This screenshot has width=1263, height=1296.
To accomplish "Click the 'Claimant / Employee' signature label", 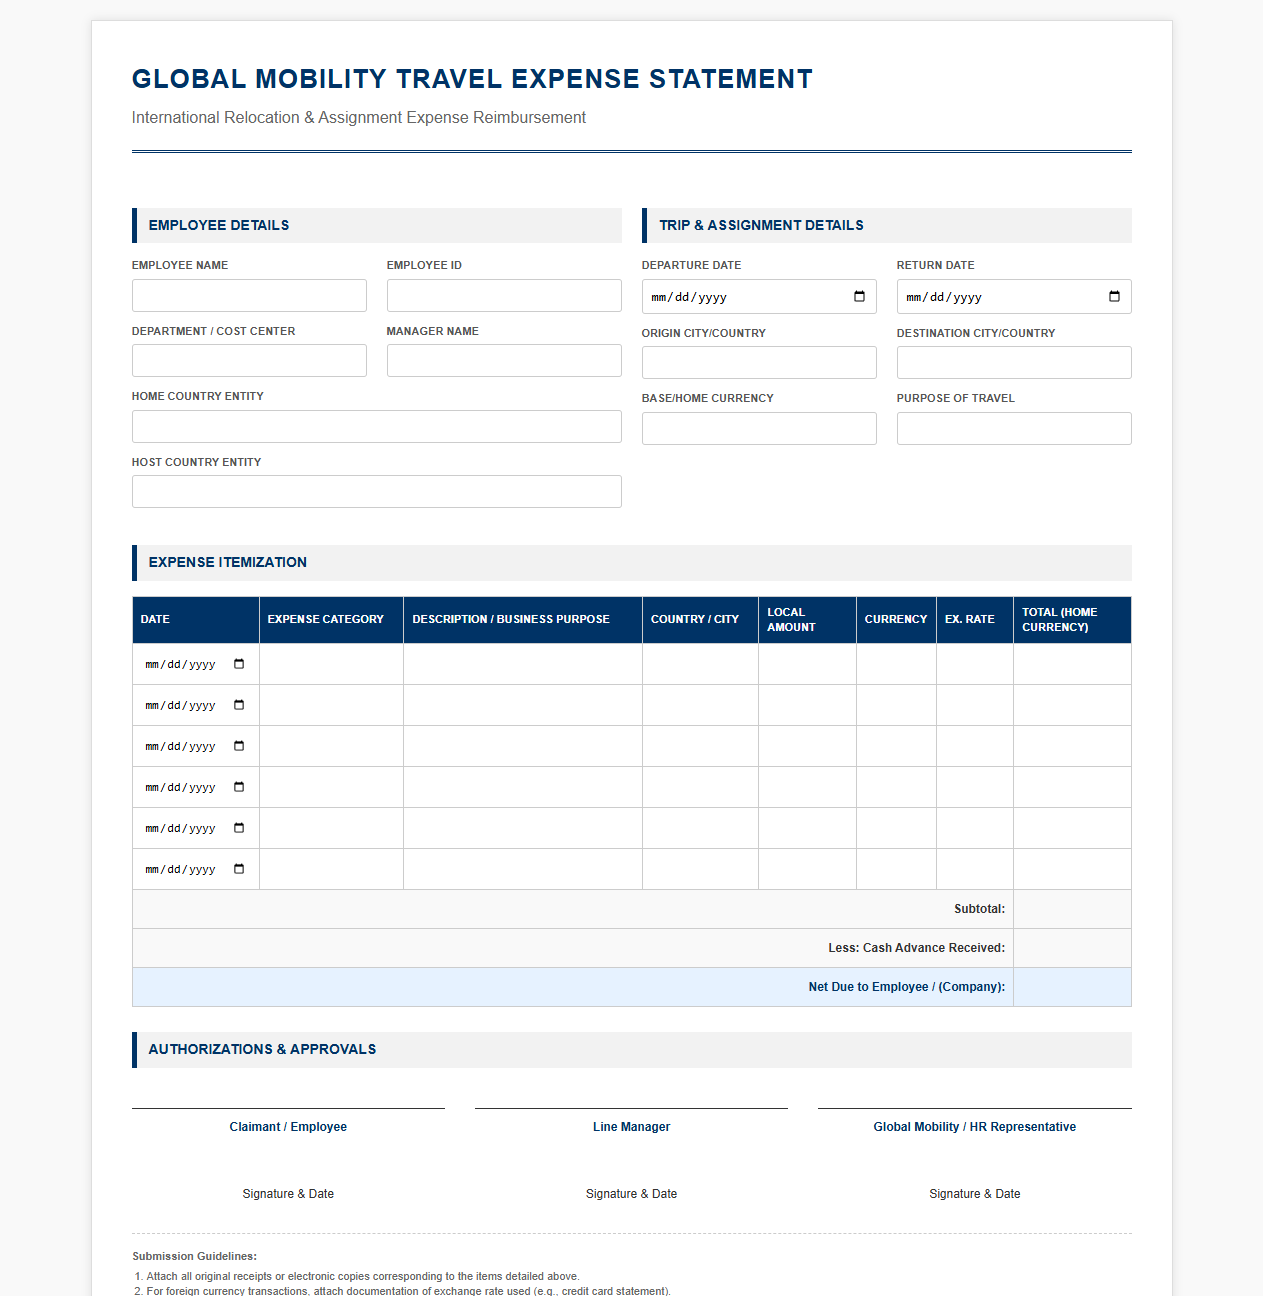I will [x=288, y=1127].
